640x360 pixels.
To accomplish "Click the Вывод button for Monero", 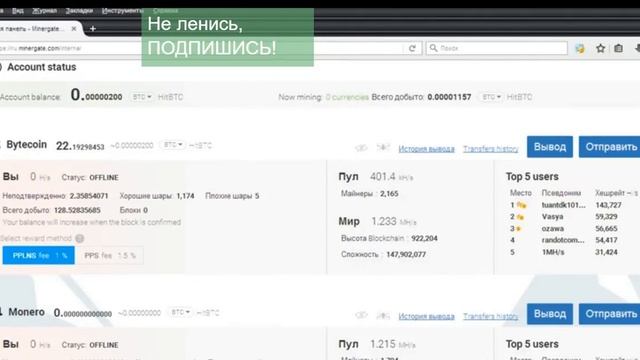I will click(550, 314).
